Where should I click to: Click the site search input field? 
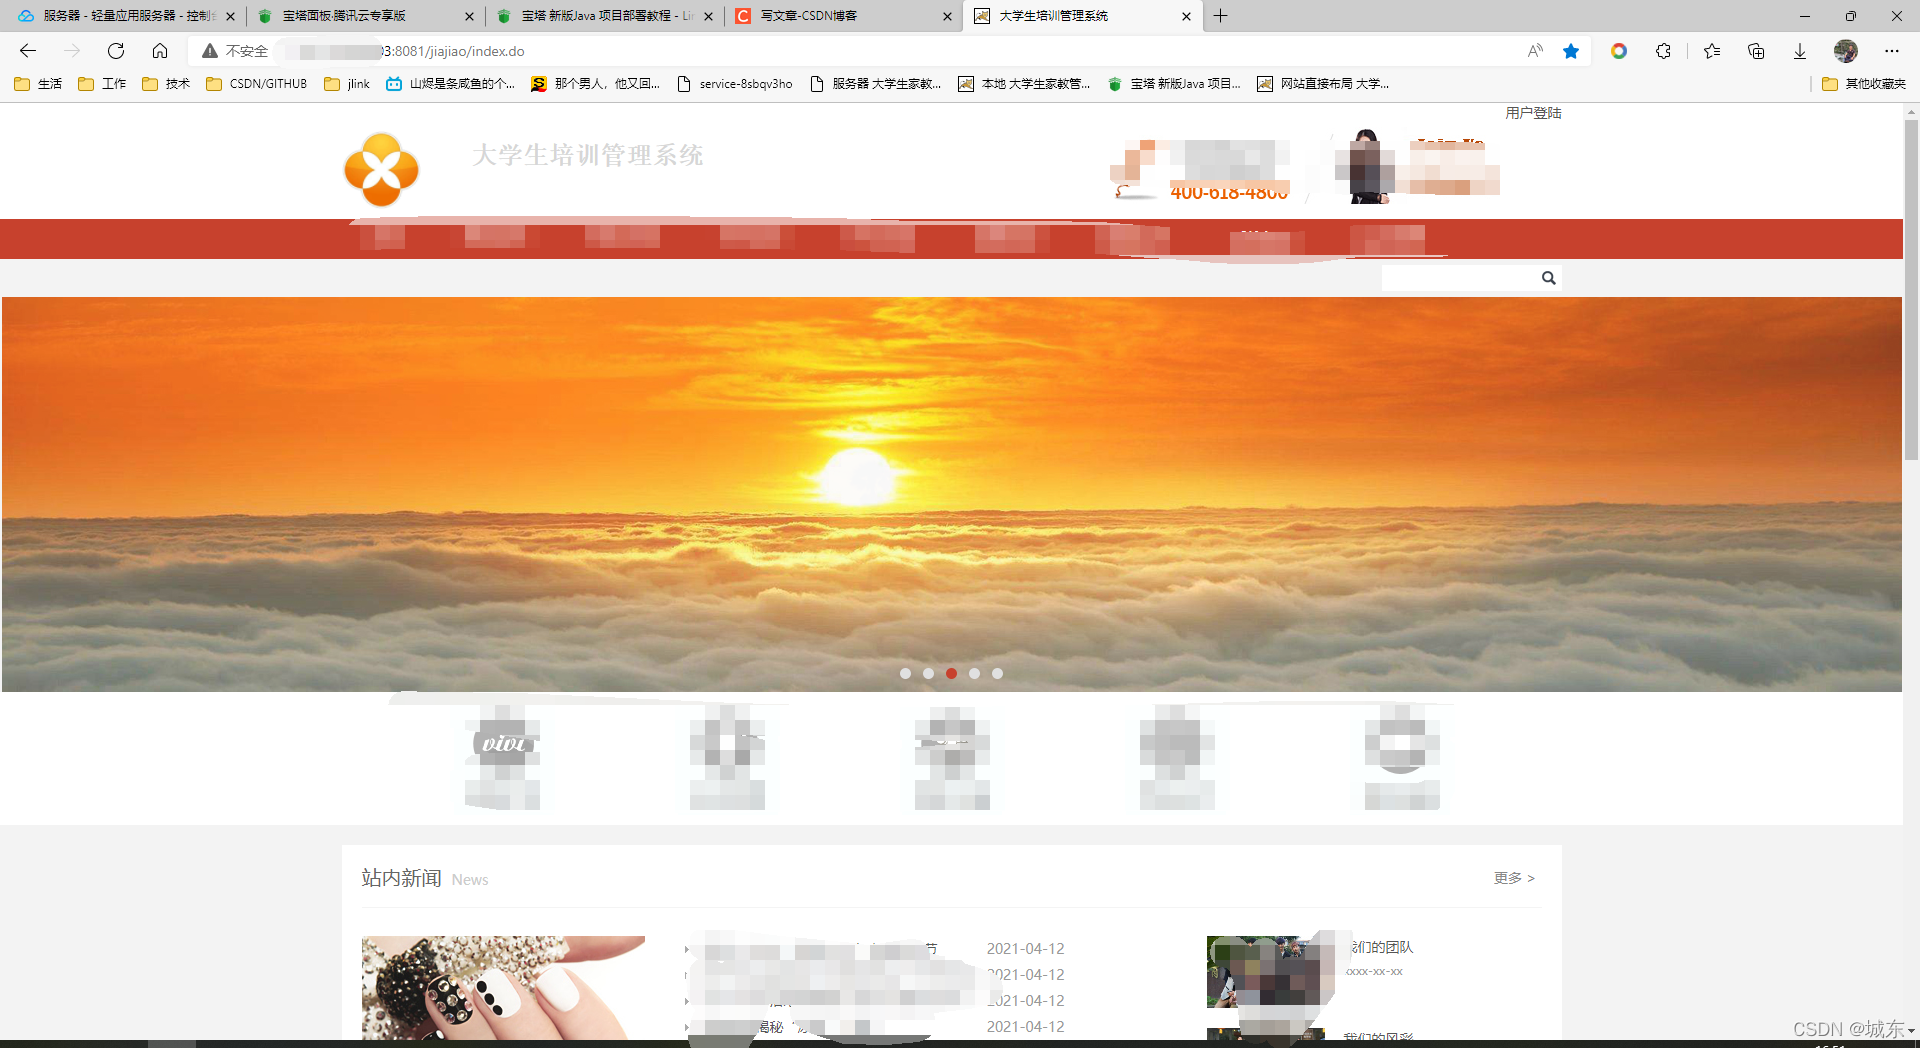1460,278
